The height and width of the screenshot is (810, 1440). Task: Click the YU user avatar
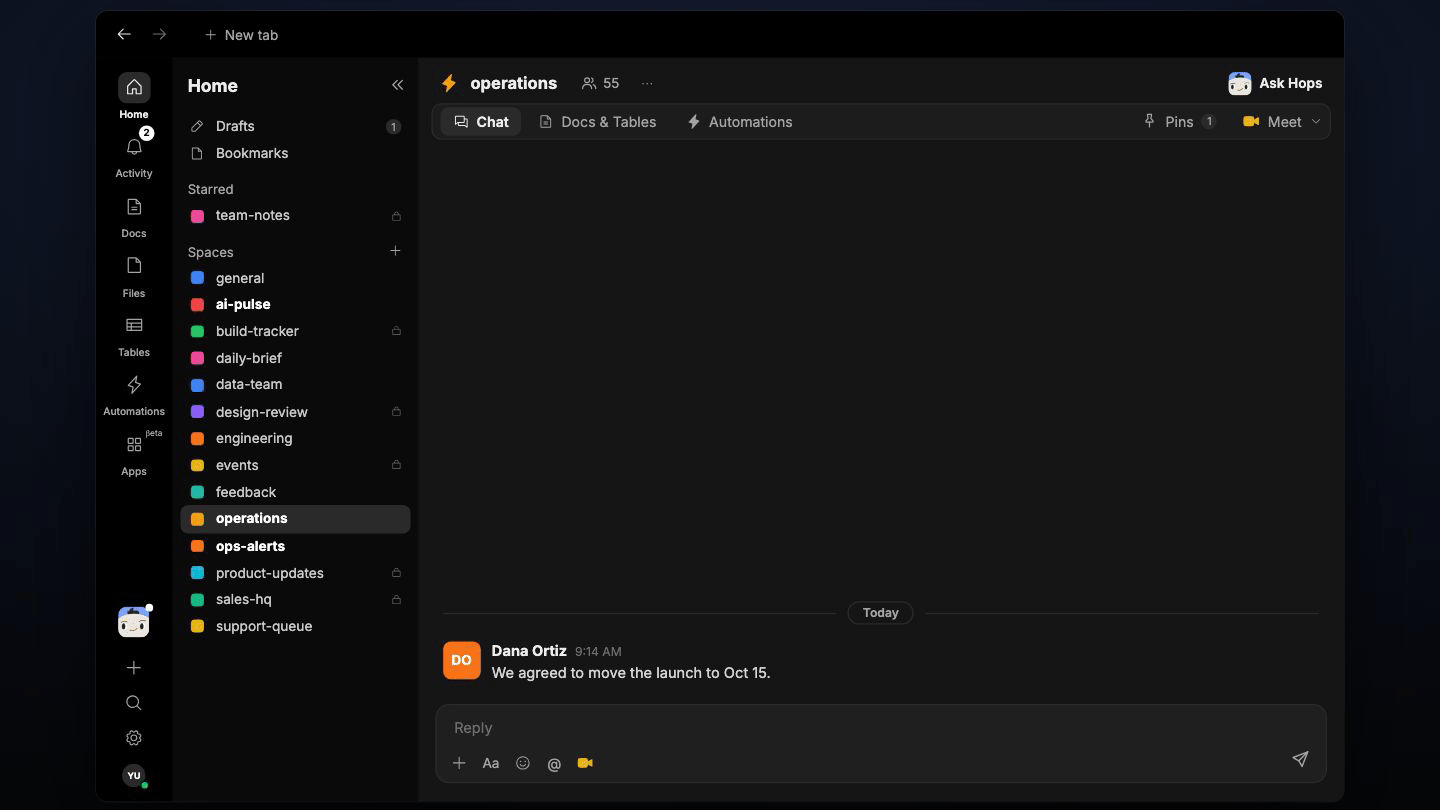pyautogui.click(x=134, y=775)
